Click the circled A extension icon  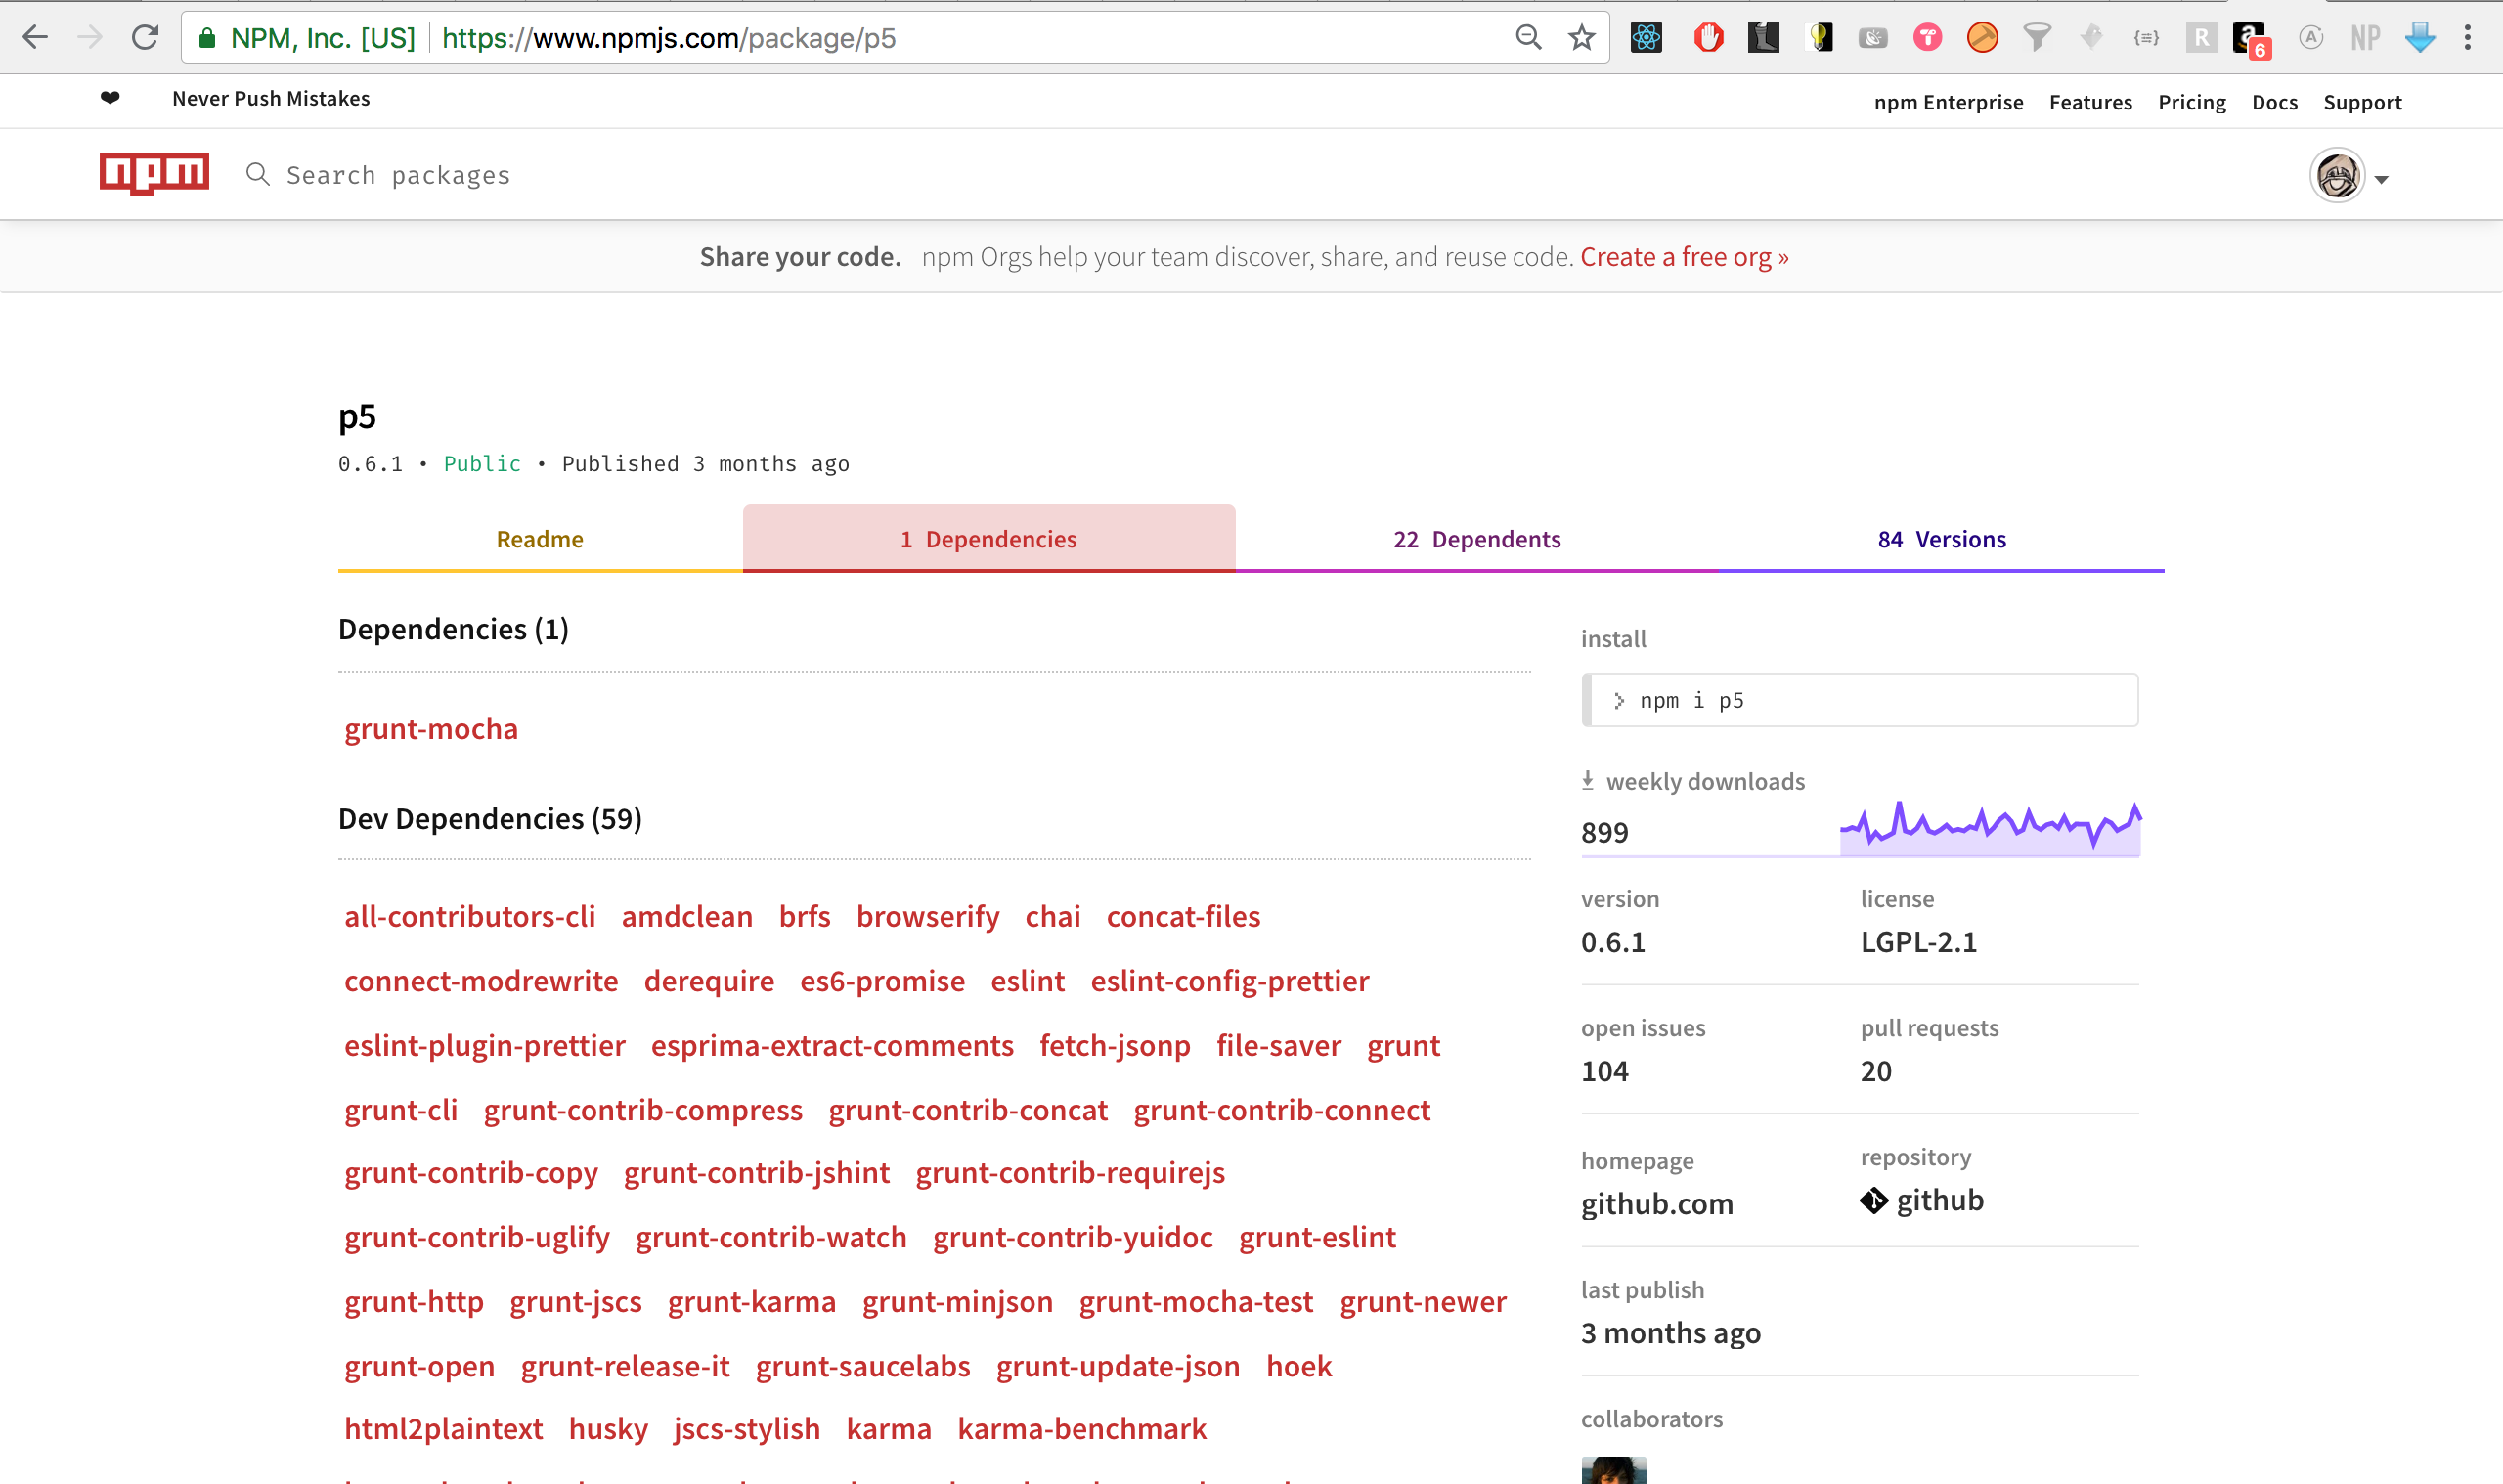(2310, 38)
